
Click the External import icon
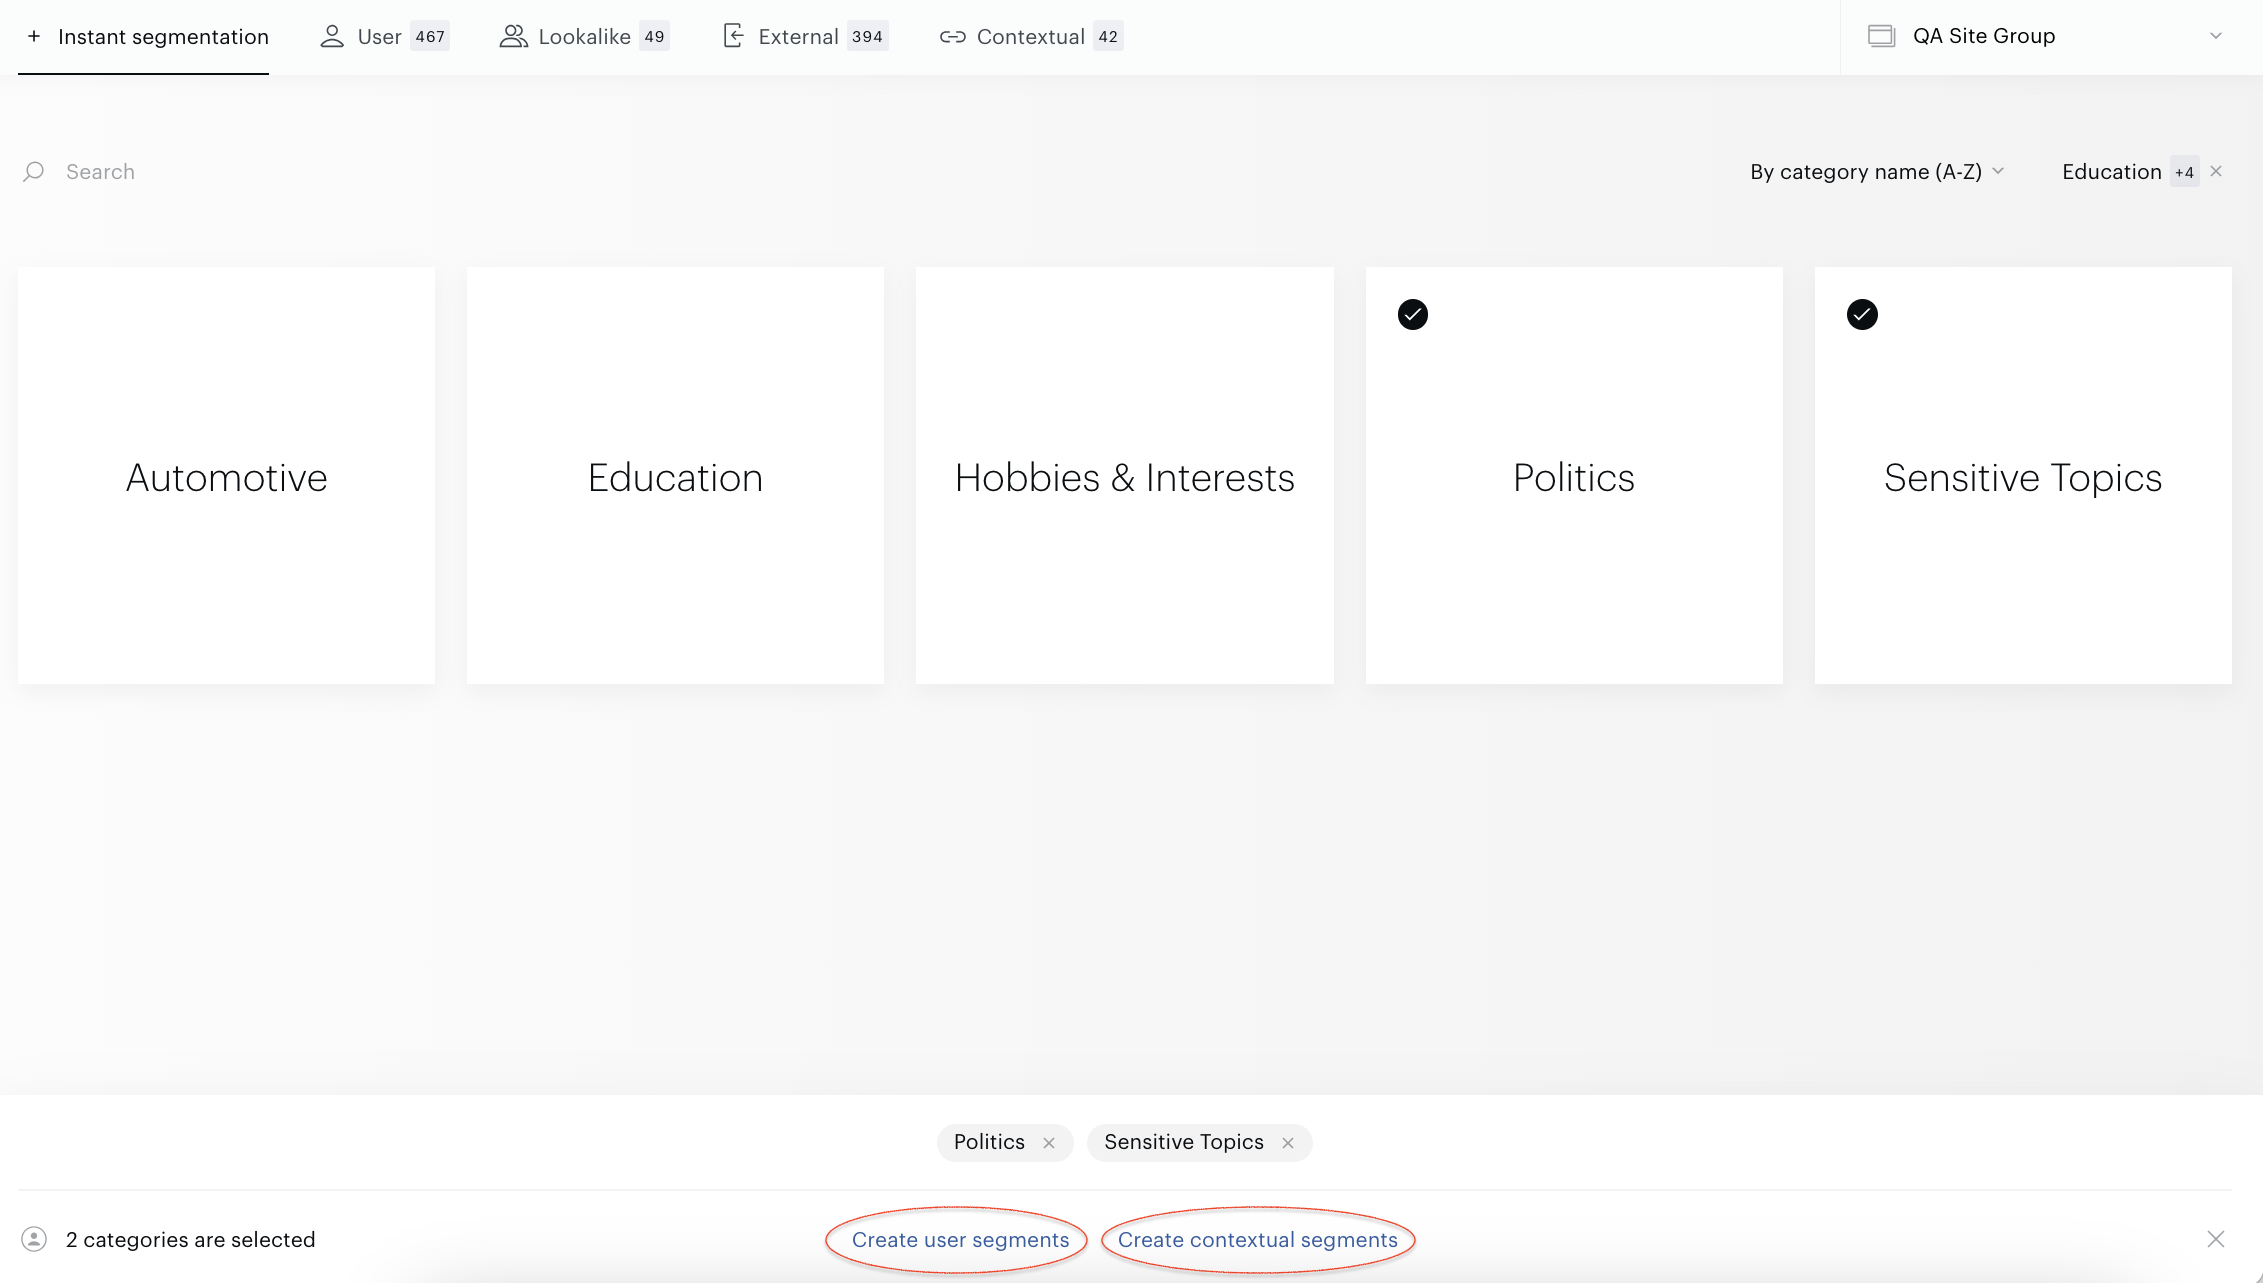(x=733, y=37)
